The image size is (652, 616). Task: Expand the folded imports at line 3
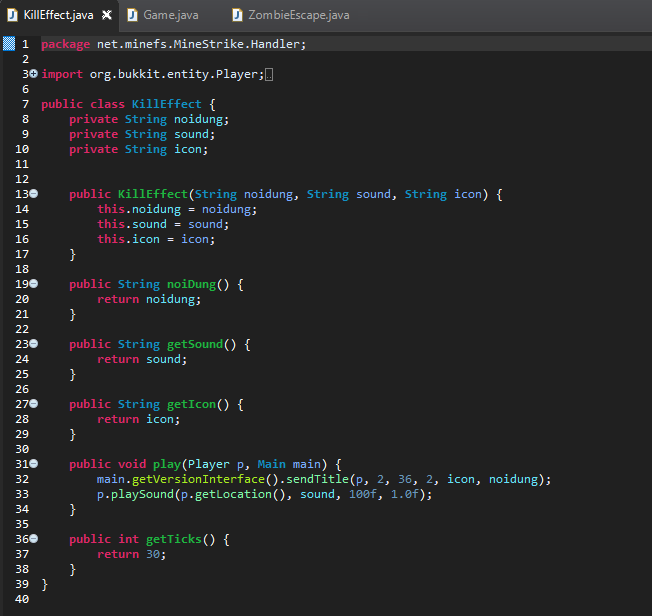pos(33,74)
